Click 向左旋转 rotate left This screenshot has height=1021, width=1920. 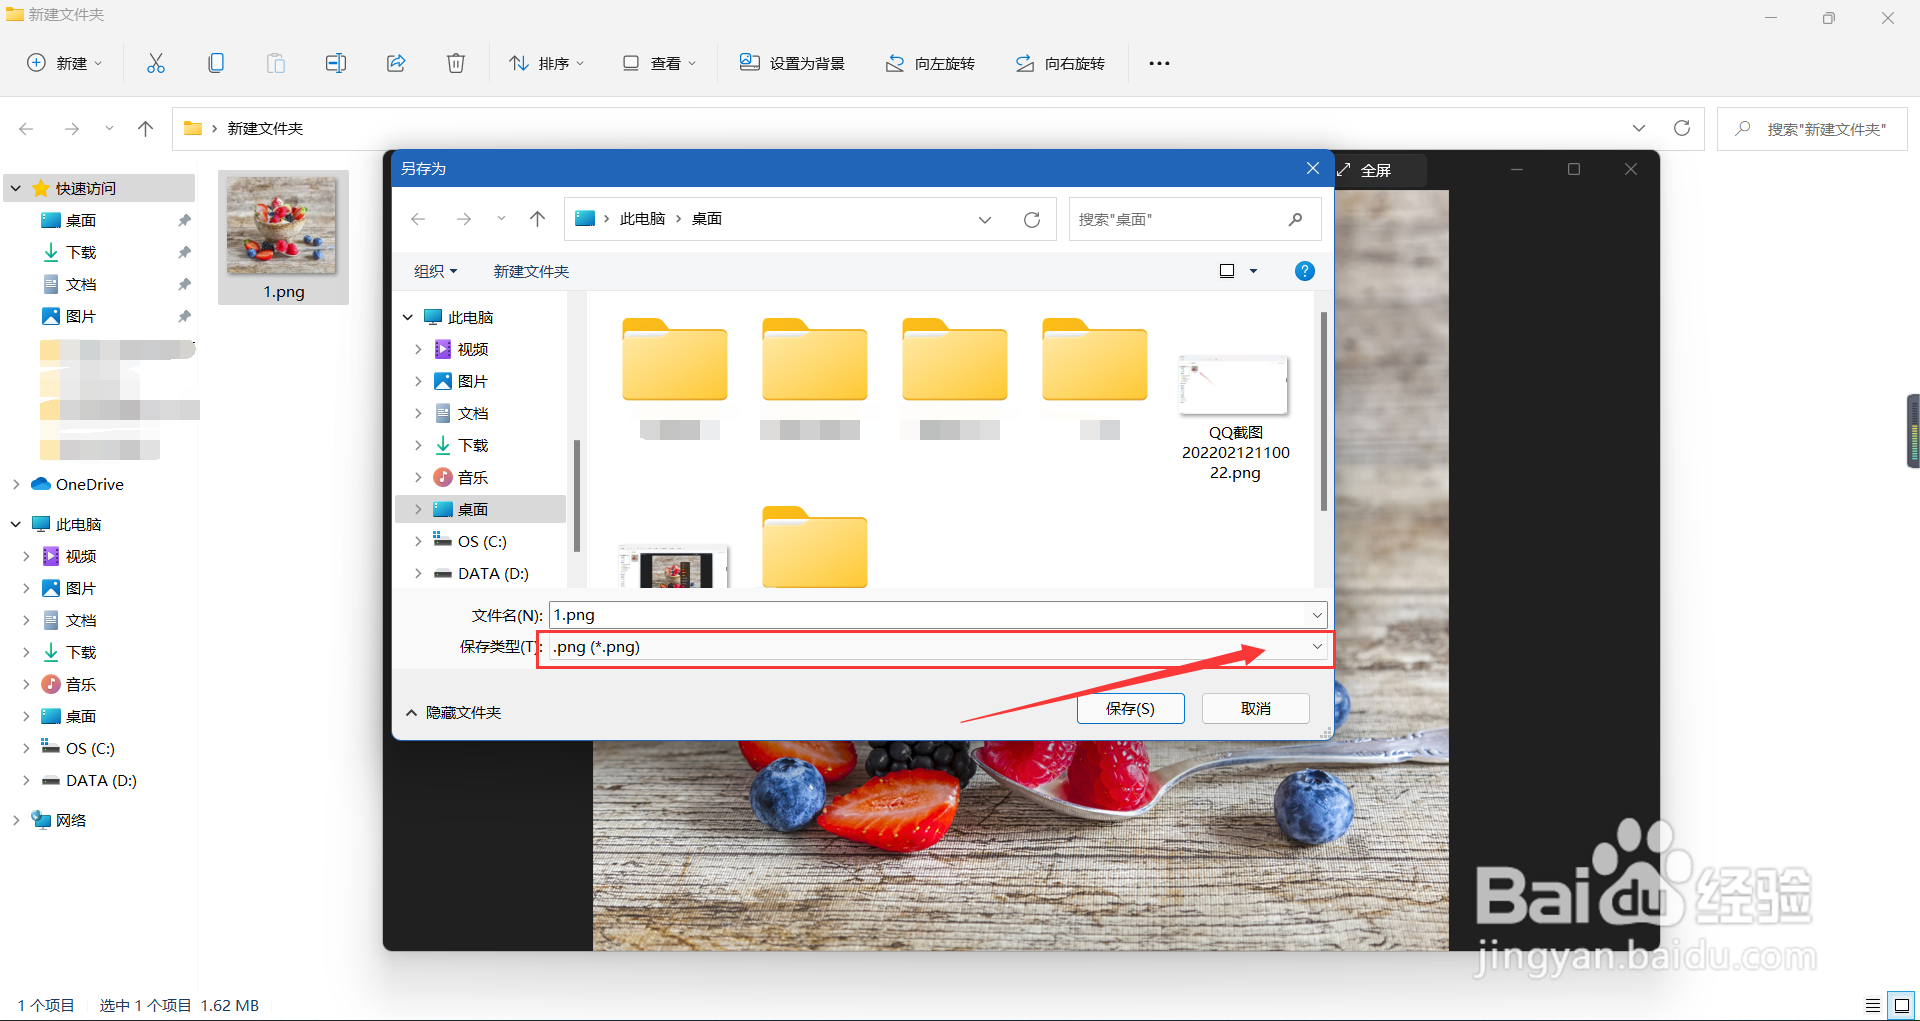click(930, 63)
